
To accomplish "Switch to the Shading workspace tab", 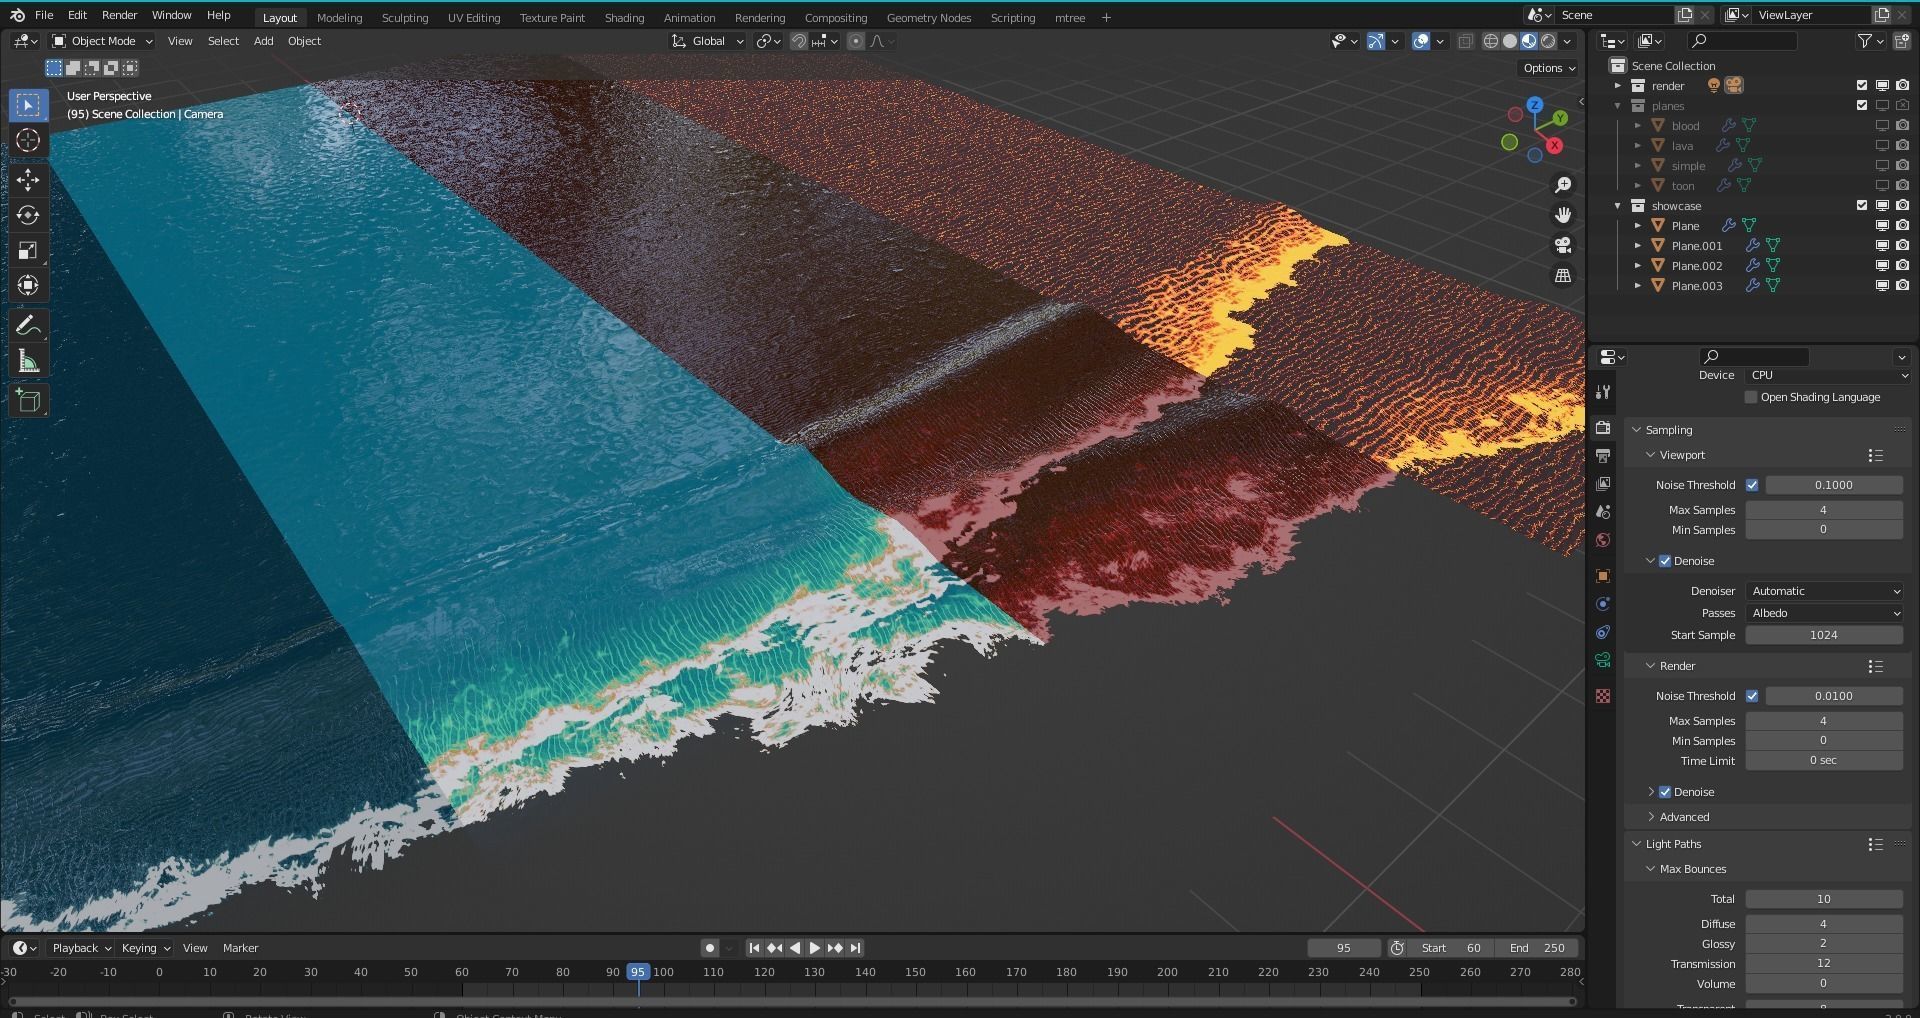I will coord(624,18).
